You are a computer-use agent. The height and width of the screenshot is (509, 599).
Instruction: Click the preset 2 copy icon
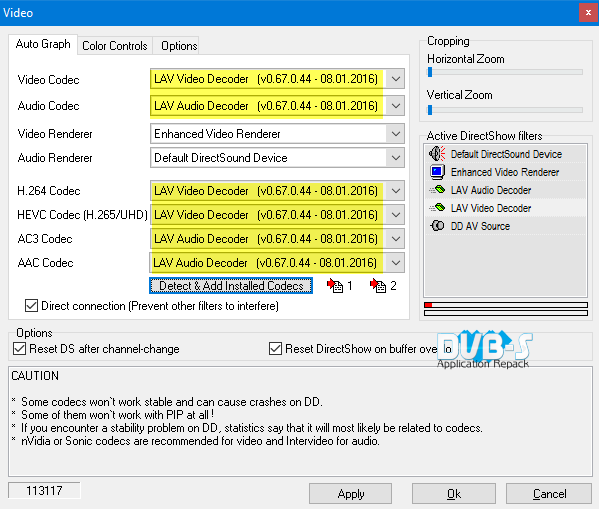378,285
